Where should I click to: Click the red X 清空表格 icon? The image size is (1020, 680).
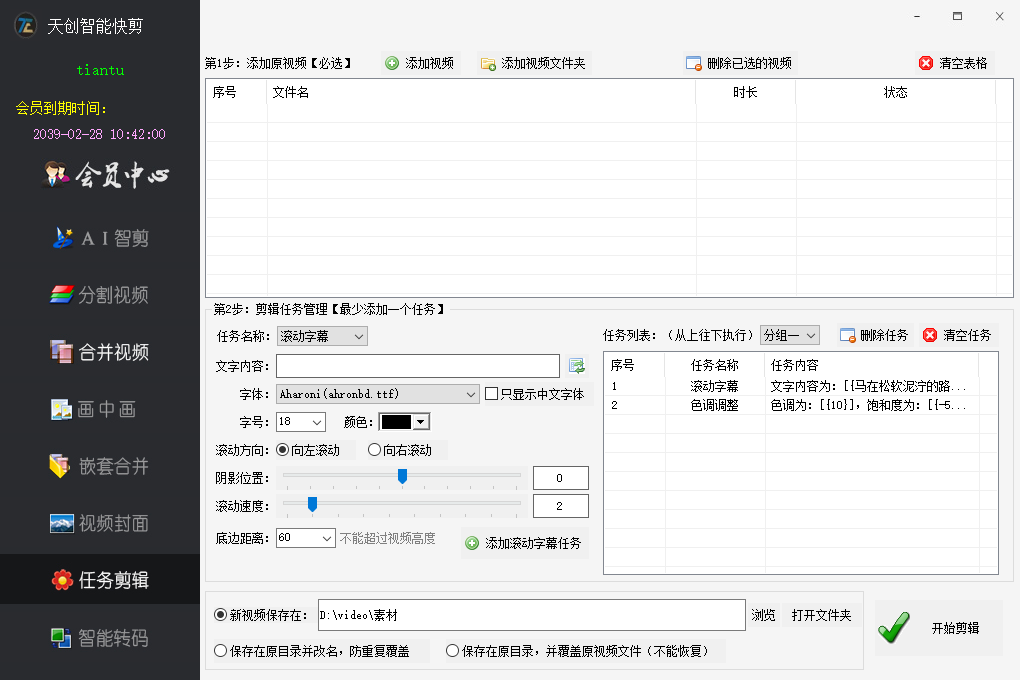pyautogui.click(x=926, y=63)
